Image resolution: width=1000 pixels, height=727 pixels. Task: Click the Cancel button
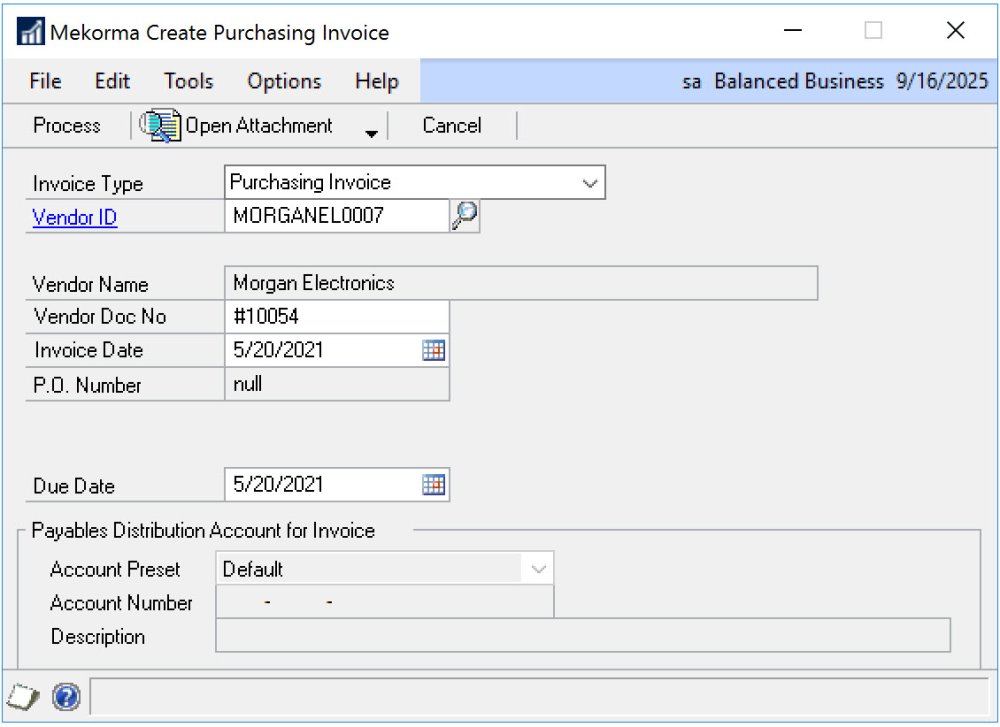click(x=450, y=125)
